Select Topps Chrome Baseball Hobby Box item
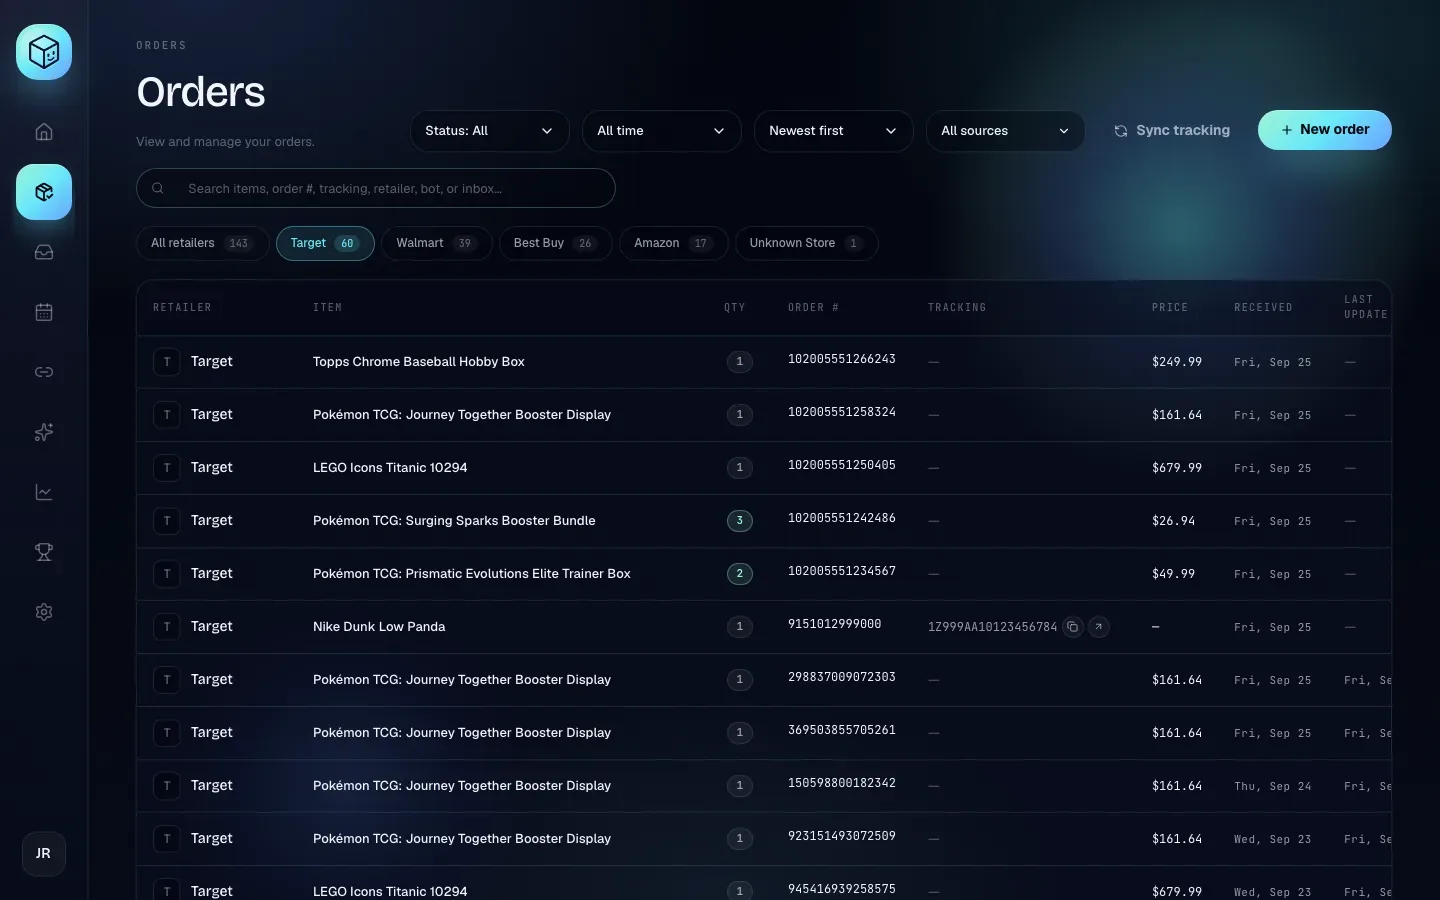Viewport: 1440px width, 900px height. click(419, 362)
